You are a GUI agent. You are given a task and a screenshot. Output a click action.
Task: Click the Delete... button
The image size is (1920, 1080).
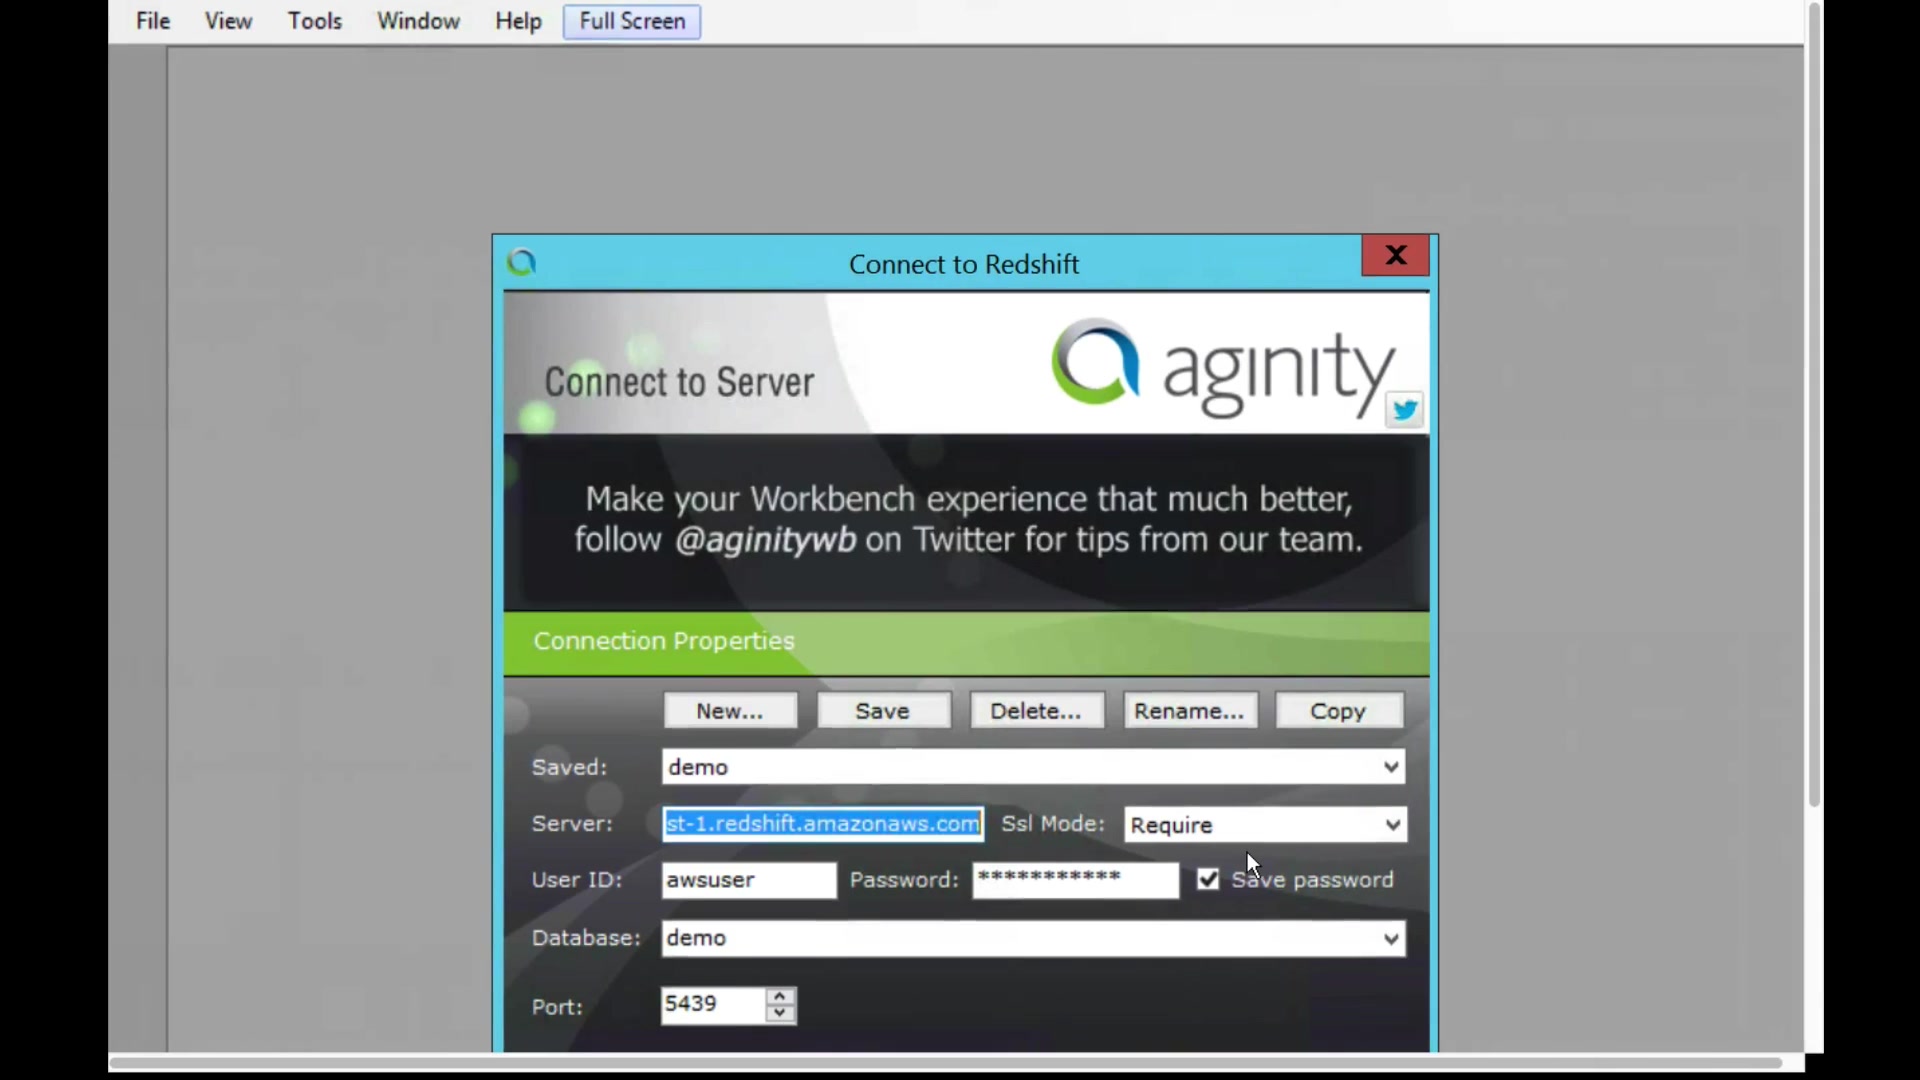pos(1036,711)
